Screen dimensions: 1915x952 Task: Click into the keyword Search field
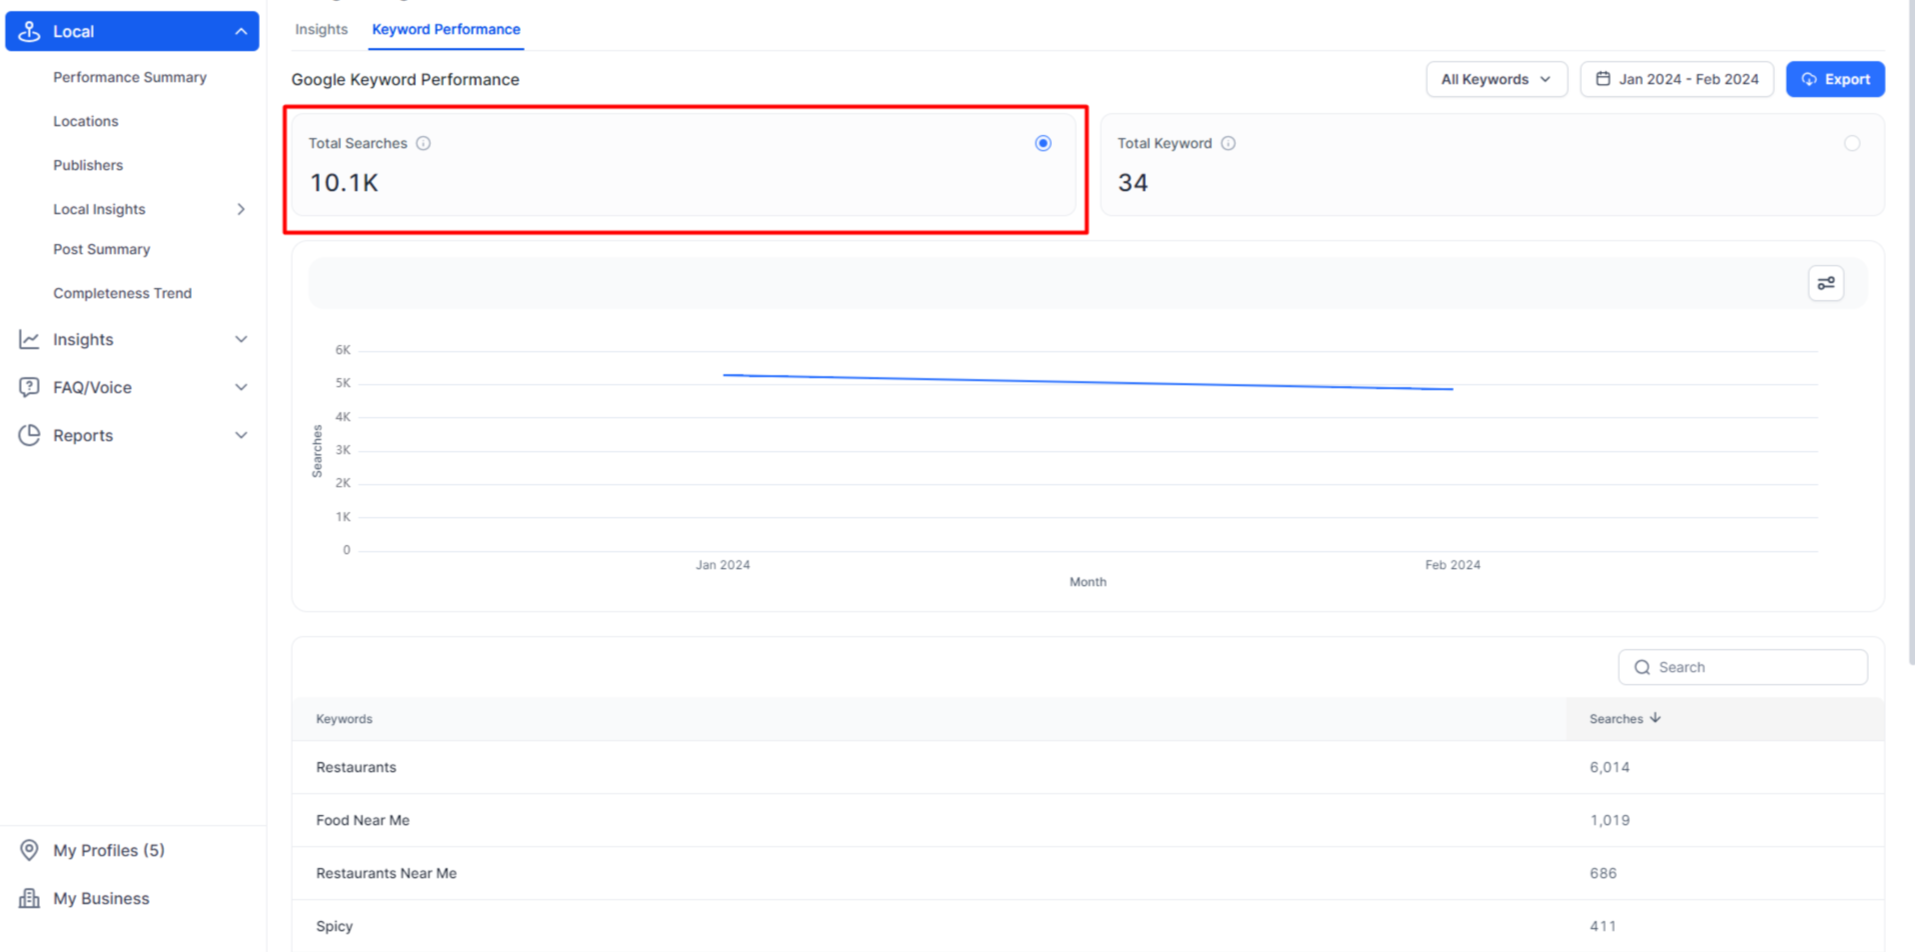[x=1743, y=667]
